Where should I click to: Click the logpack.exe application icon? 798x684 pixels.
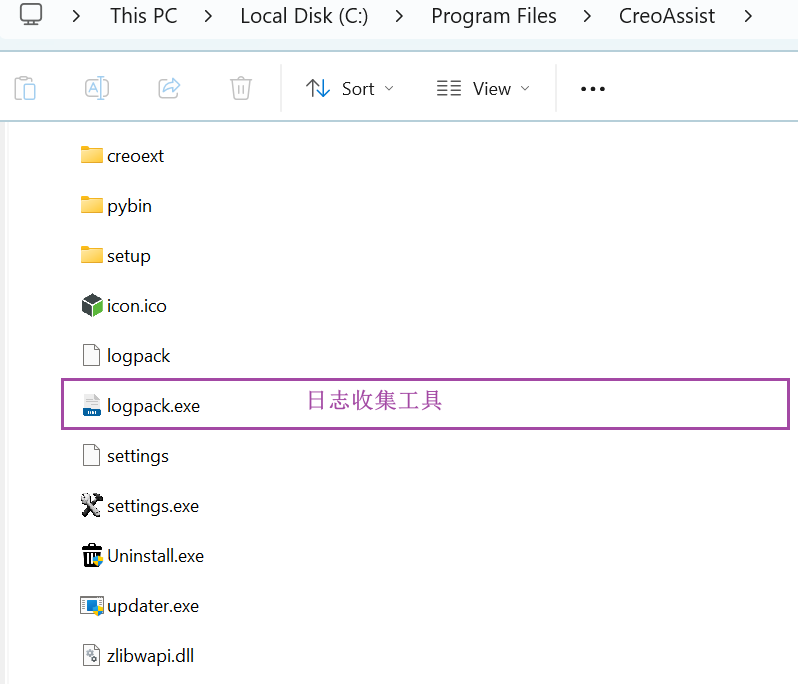point(92,406)
